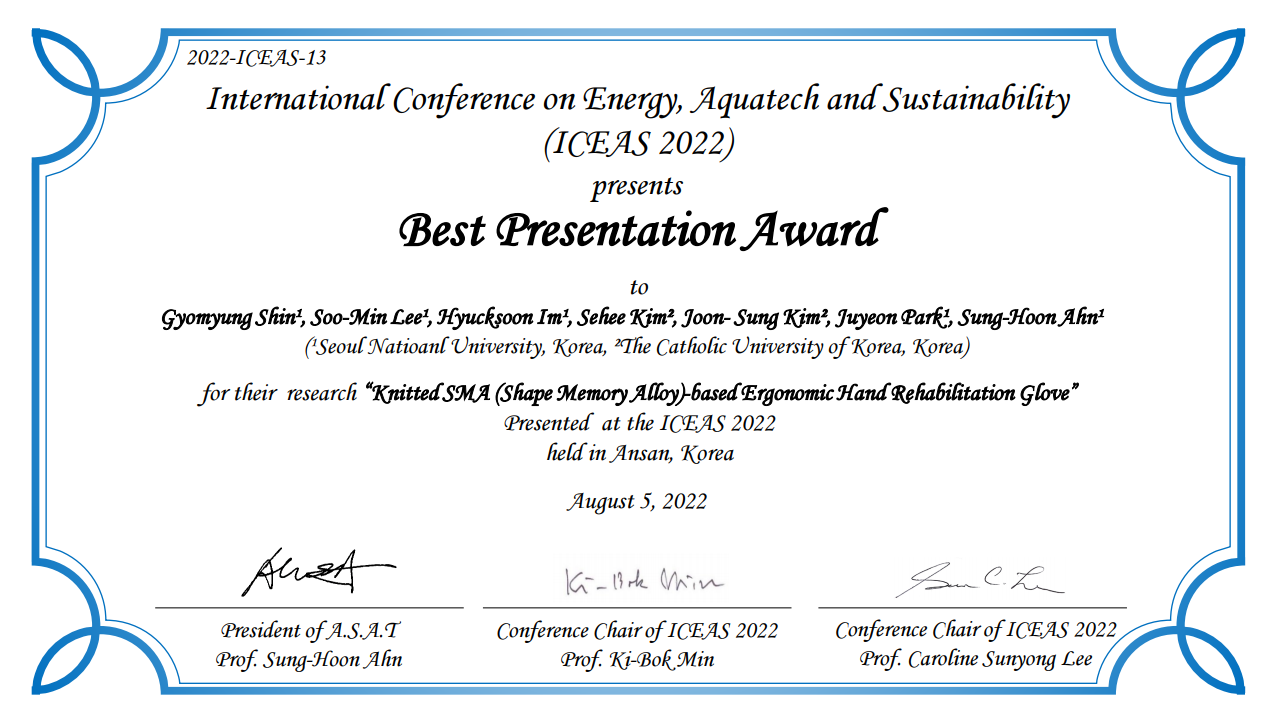Click the '(ICEAS 2022)' heading text
Viewport: 1275px width, 714px height.
(638, 144)
